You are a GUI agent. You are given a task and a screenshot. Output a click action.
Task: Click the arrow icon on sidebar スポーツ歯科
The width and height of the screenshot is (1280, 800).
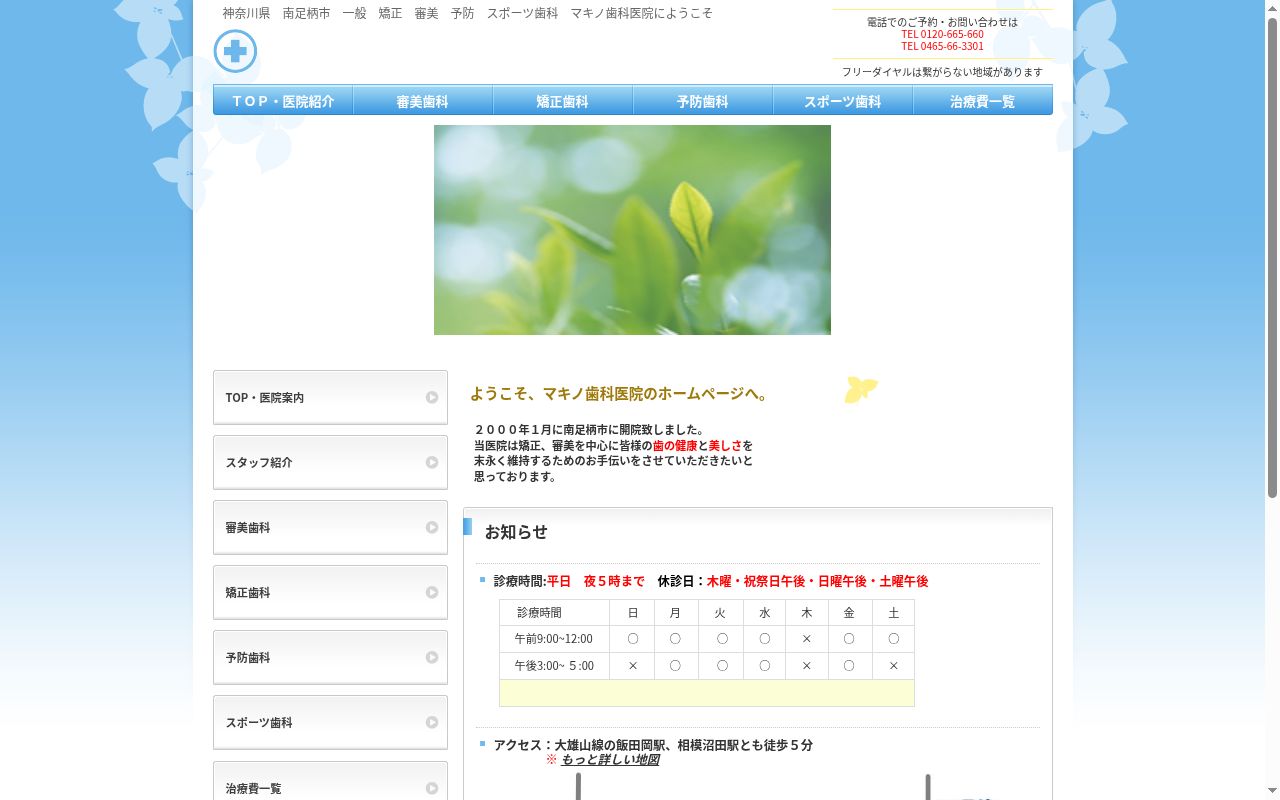pyautogui.click(x=432, y=722)
